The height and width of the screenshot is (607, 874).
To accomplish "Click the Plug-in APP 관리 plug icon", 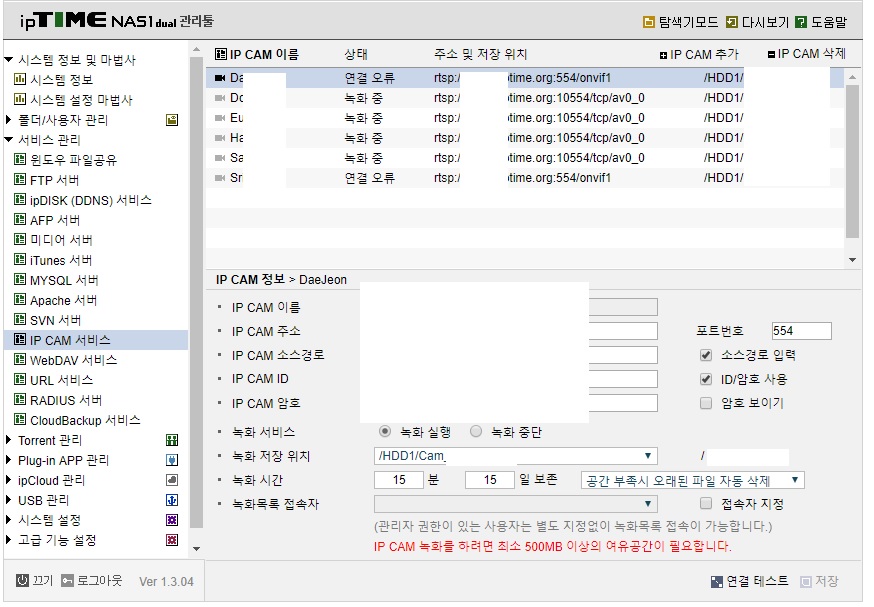I will pos(172,460).
